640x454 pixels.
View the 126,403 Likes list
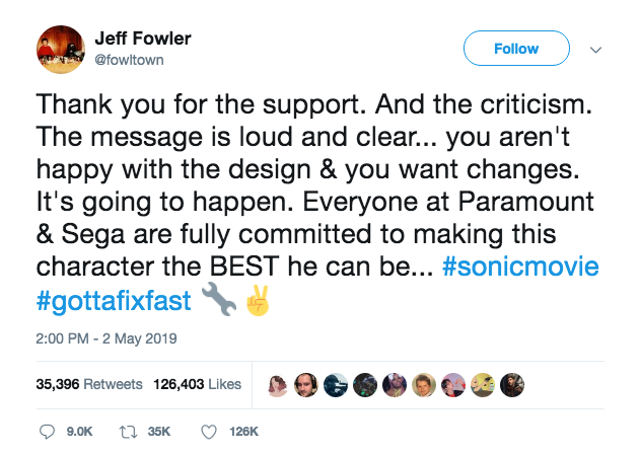coord(197,384)
